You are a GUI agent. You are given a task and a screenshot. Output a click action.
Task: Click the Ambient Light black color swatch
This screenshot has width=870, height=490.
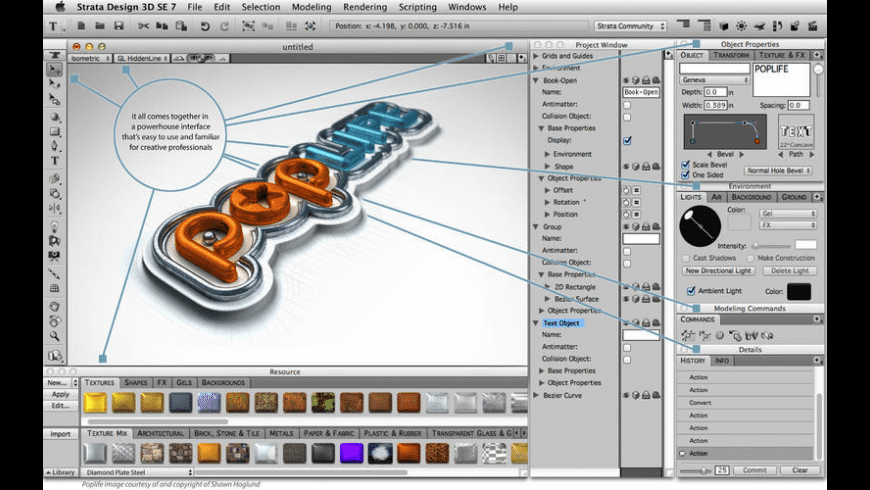pyautogui.click(x=799, y=291)
